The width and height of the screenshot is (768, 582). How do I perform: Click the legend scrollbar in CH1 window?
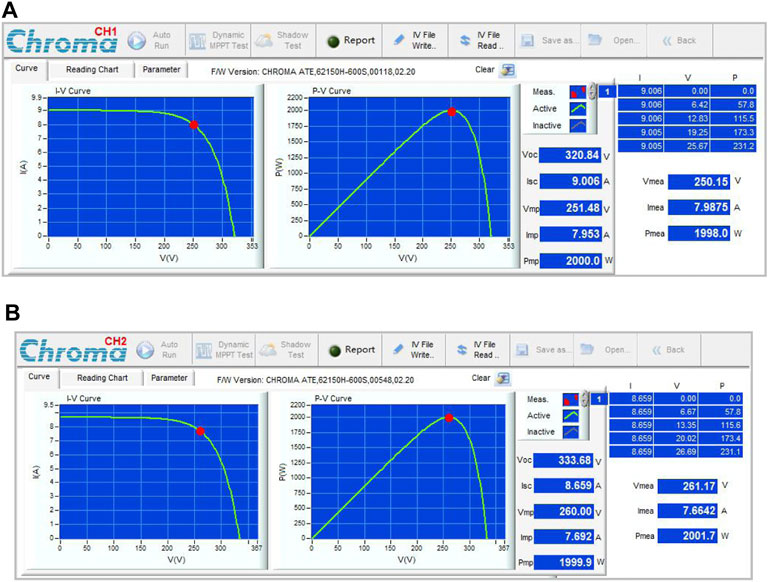point(592,91)
